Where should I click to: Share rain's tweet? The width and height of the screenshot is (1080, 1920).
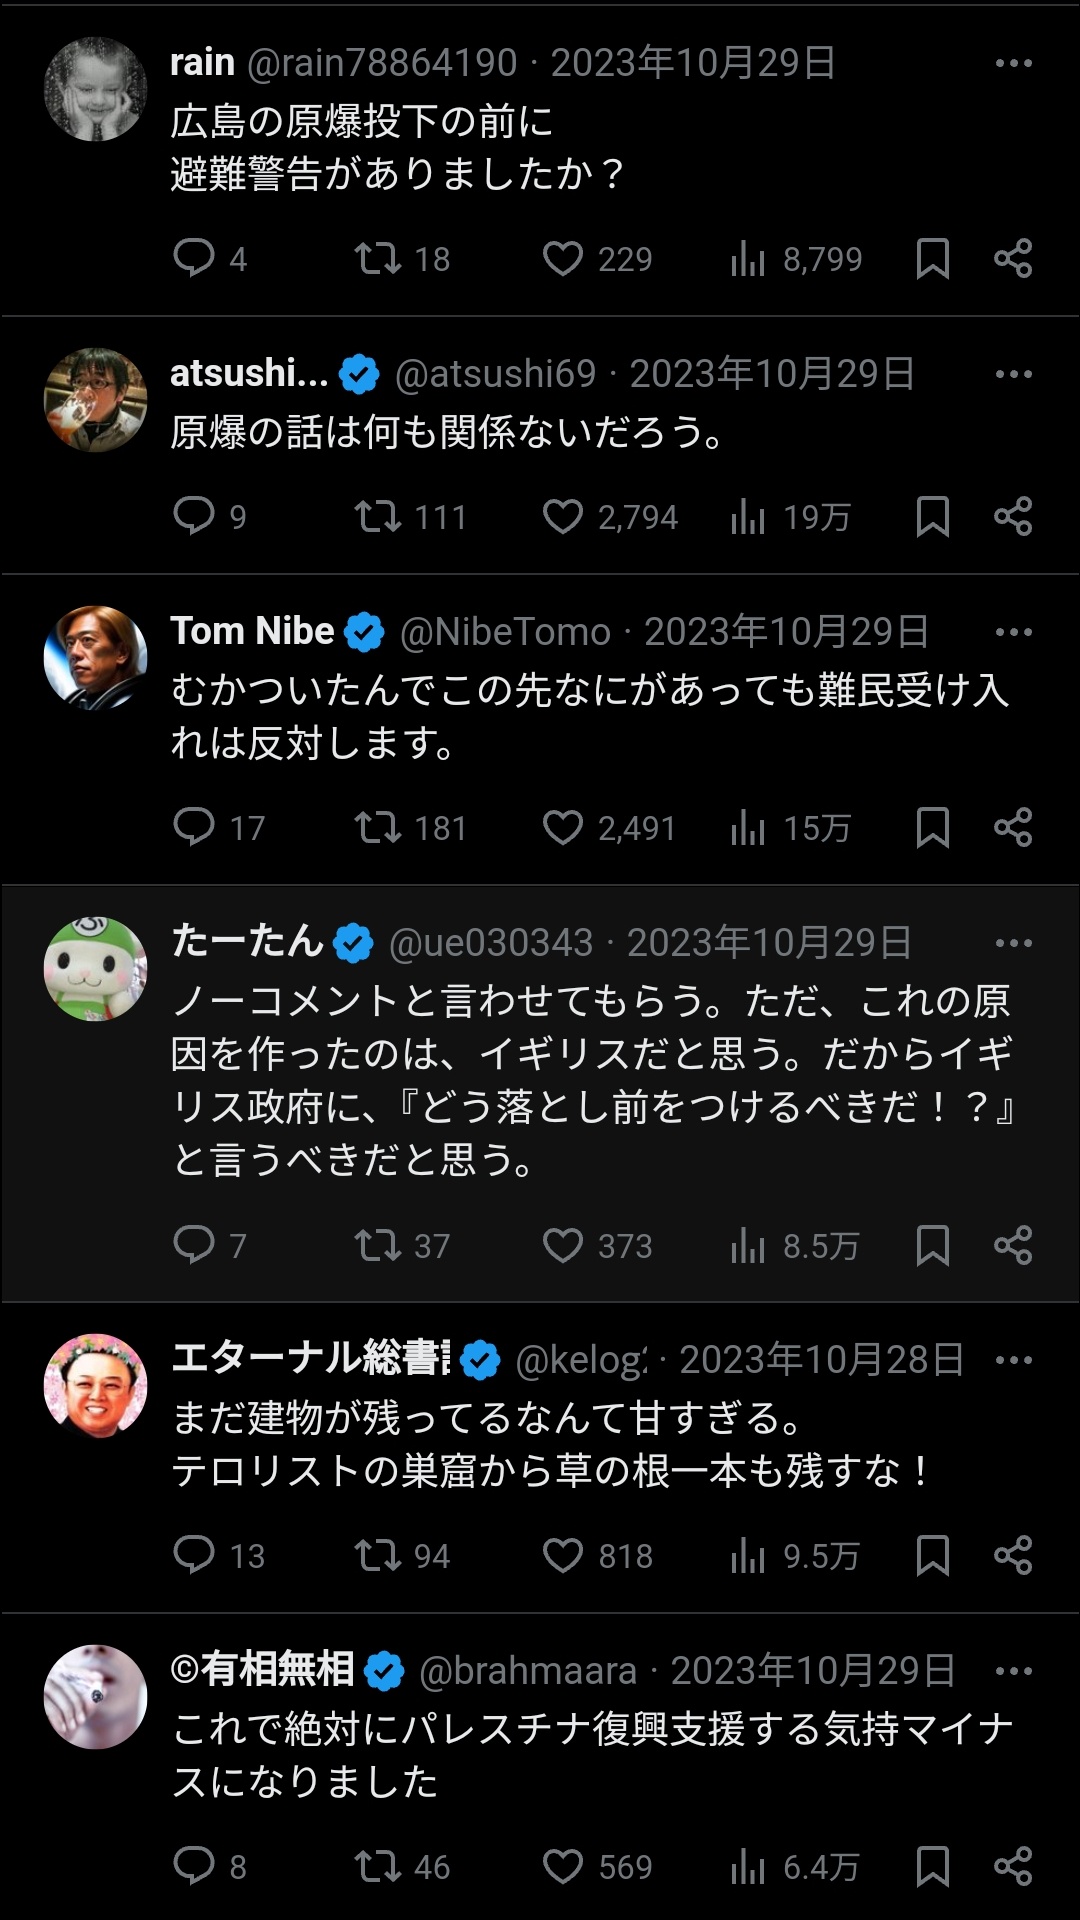[x=1012, y=258]
